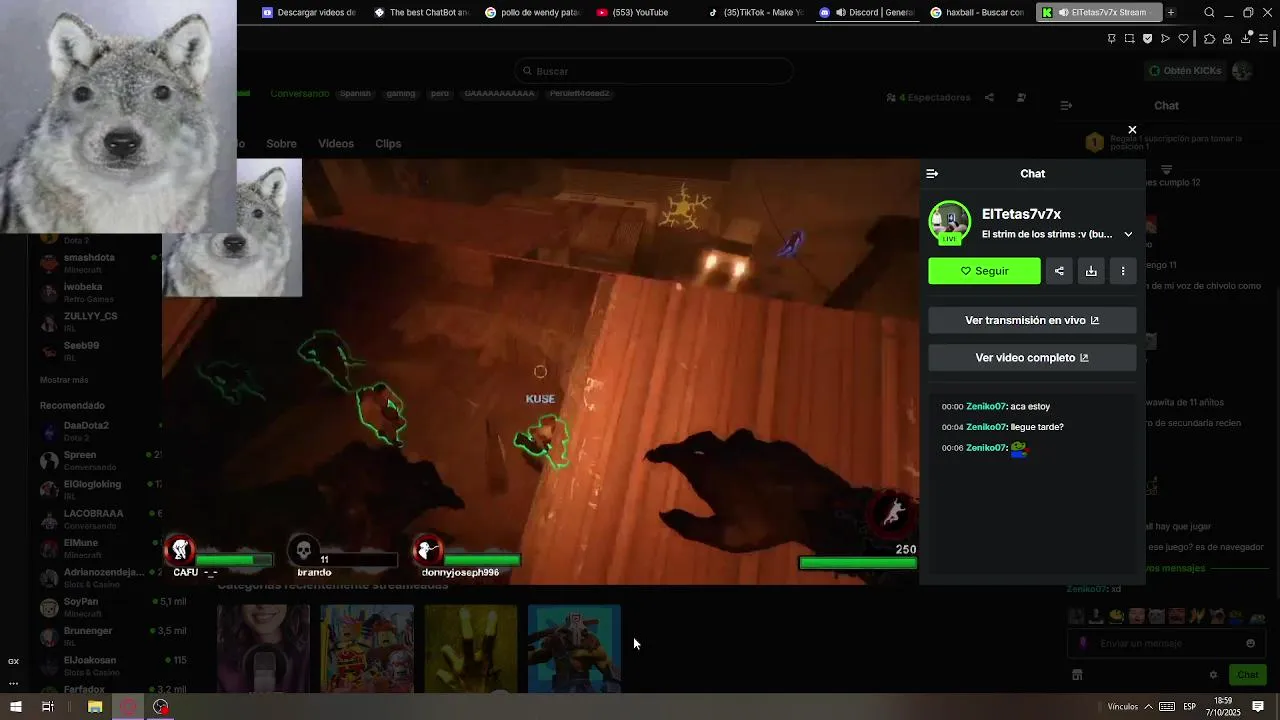This screenshot has height=720, width=1280.
Task: Click the browser search magnifier icon
Action: pyautogui.click(x=1209, y=13)
